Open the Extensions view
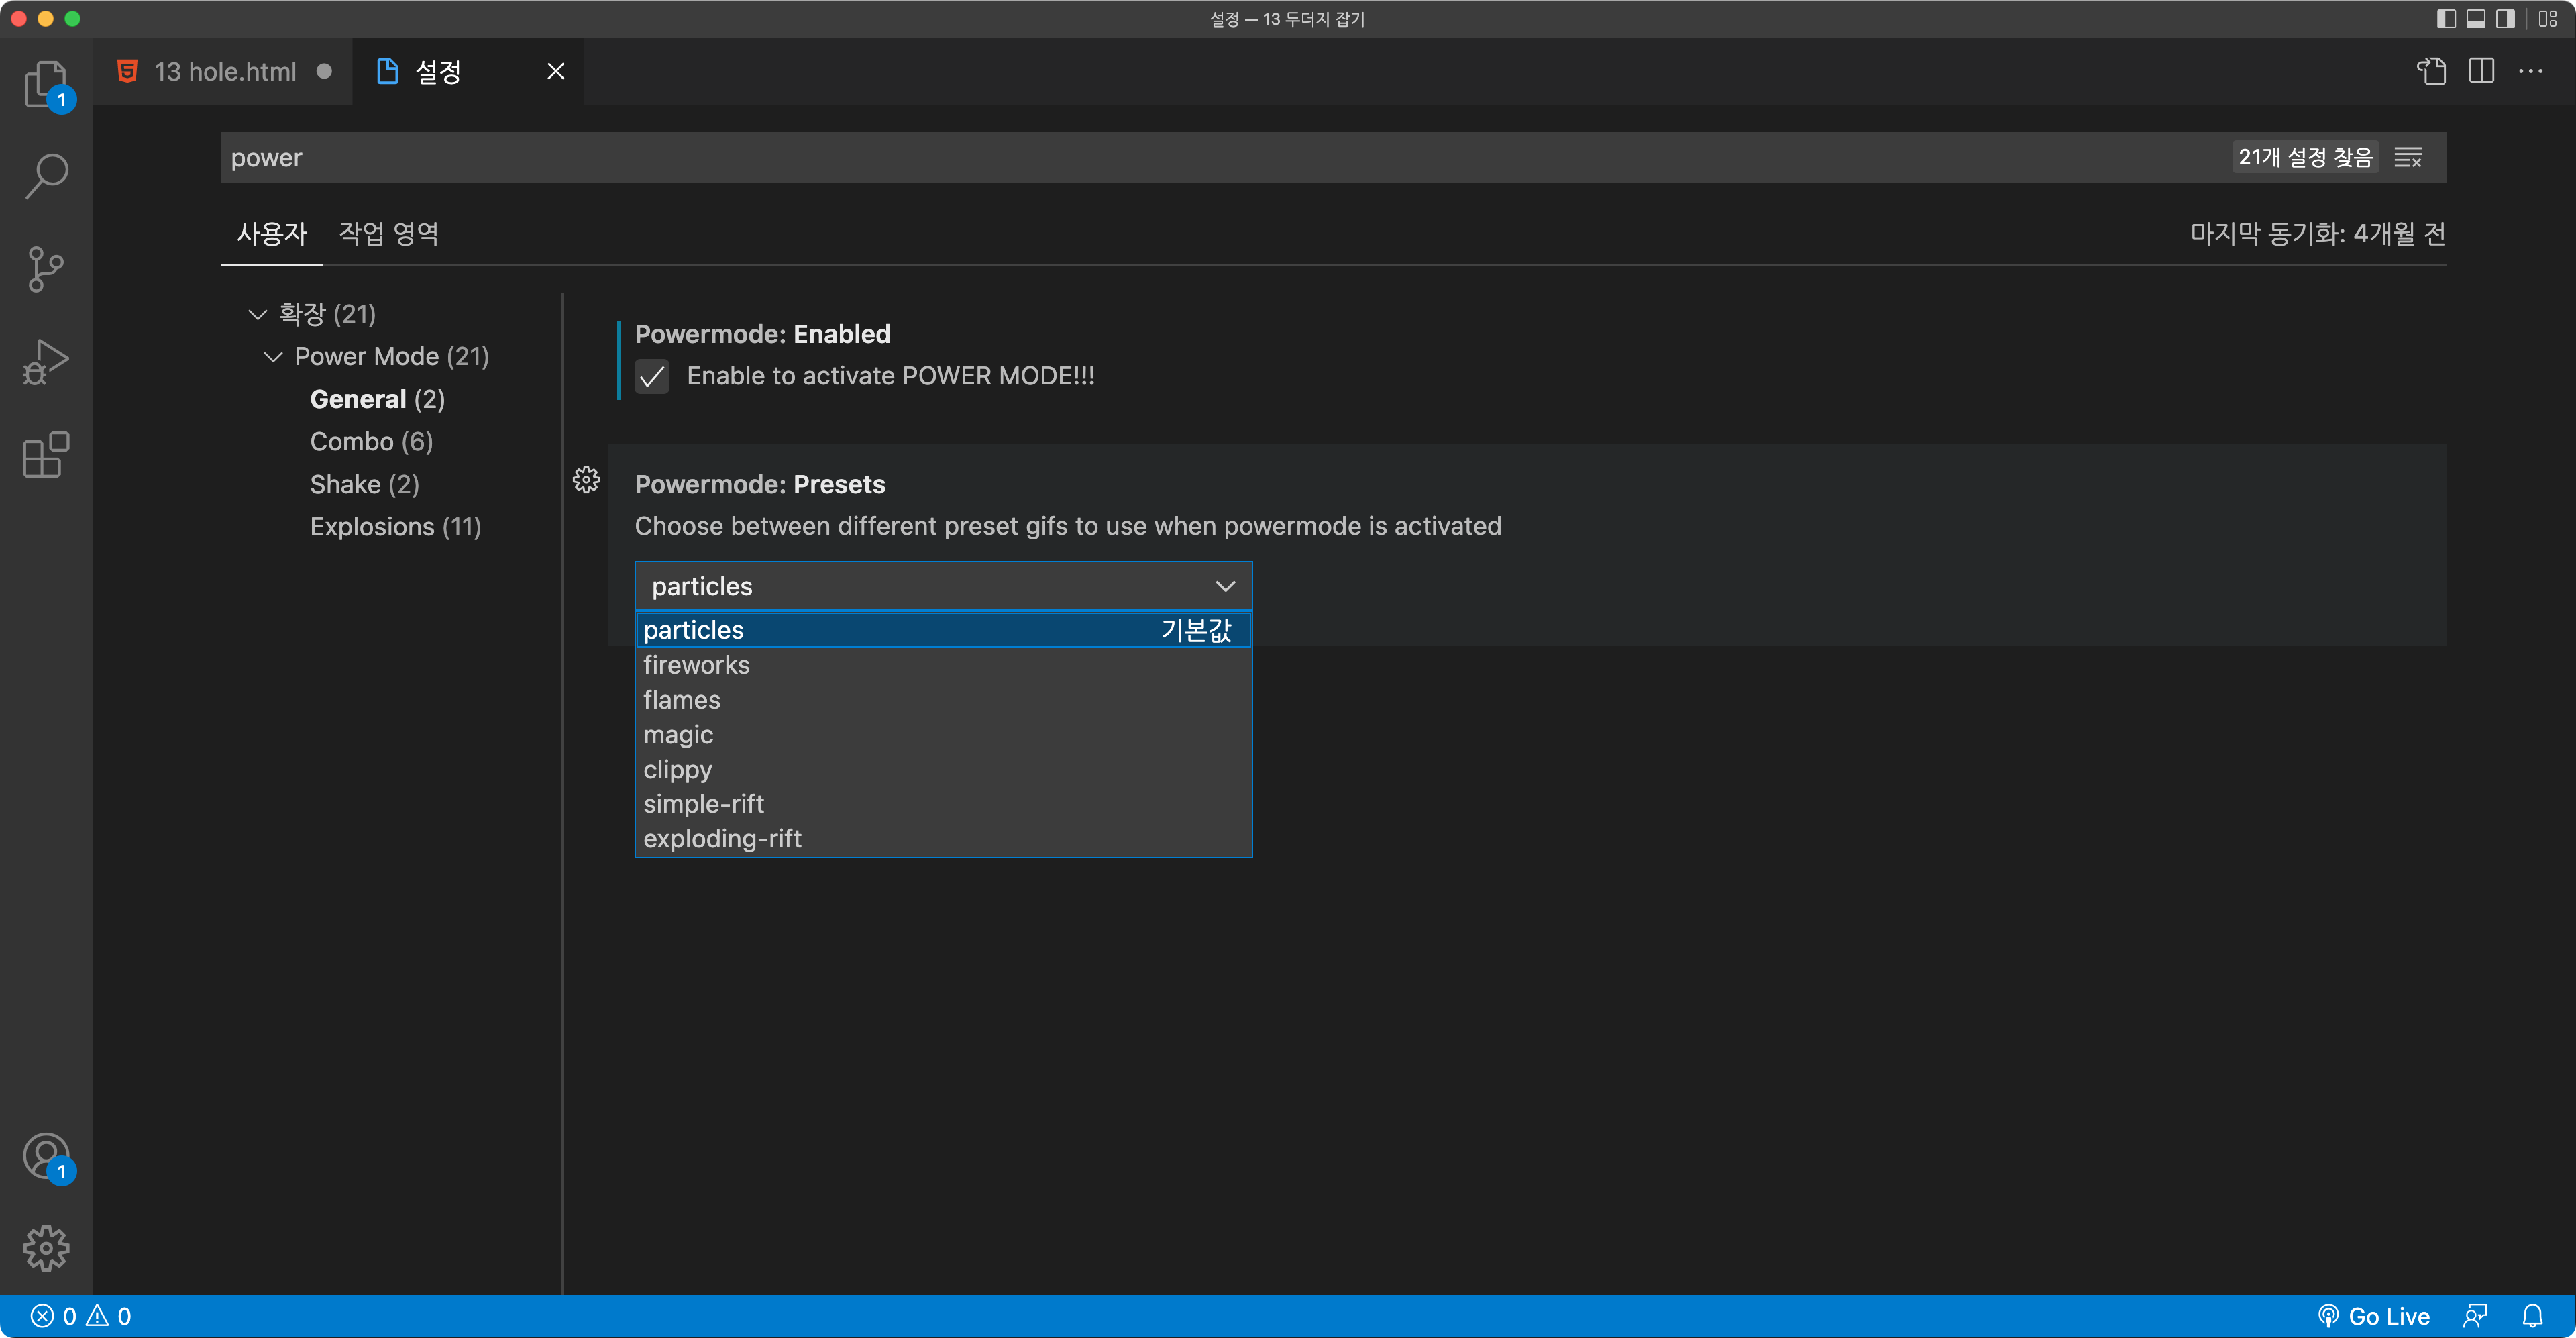 46,455
